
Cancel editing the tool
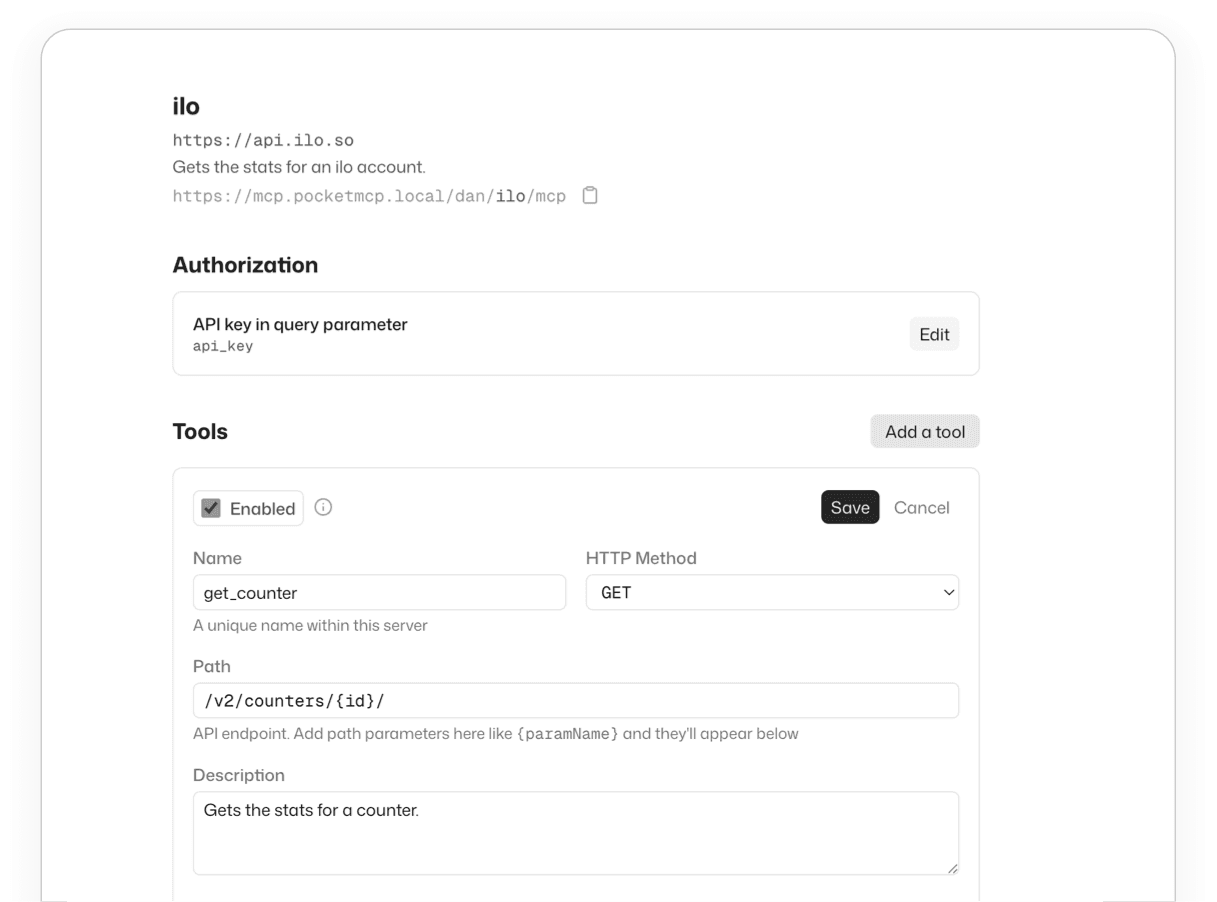921,507
